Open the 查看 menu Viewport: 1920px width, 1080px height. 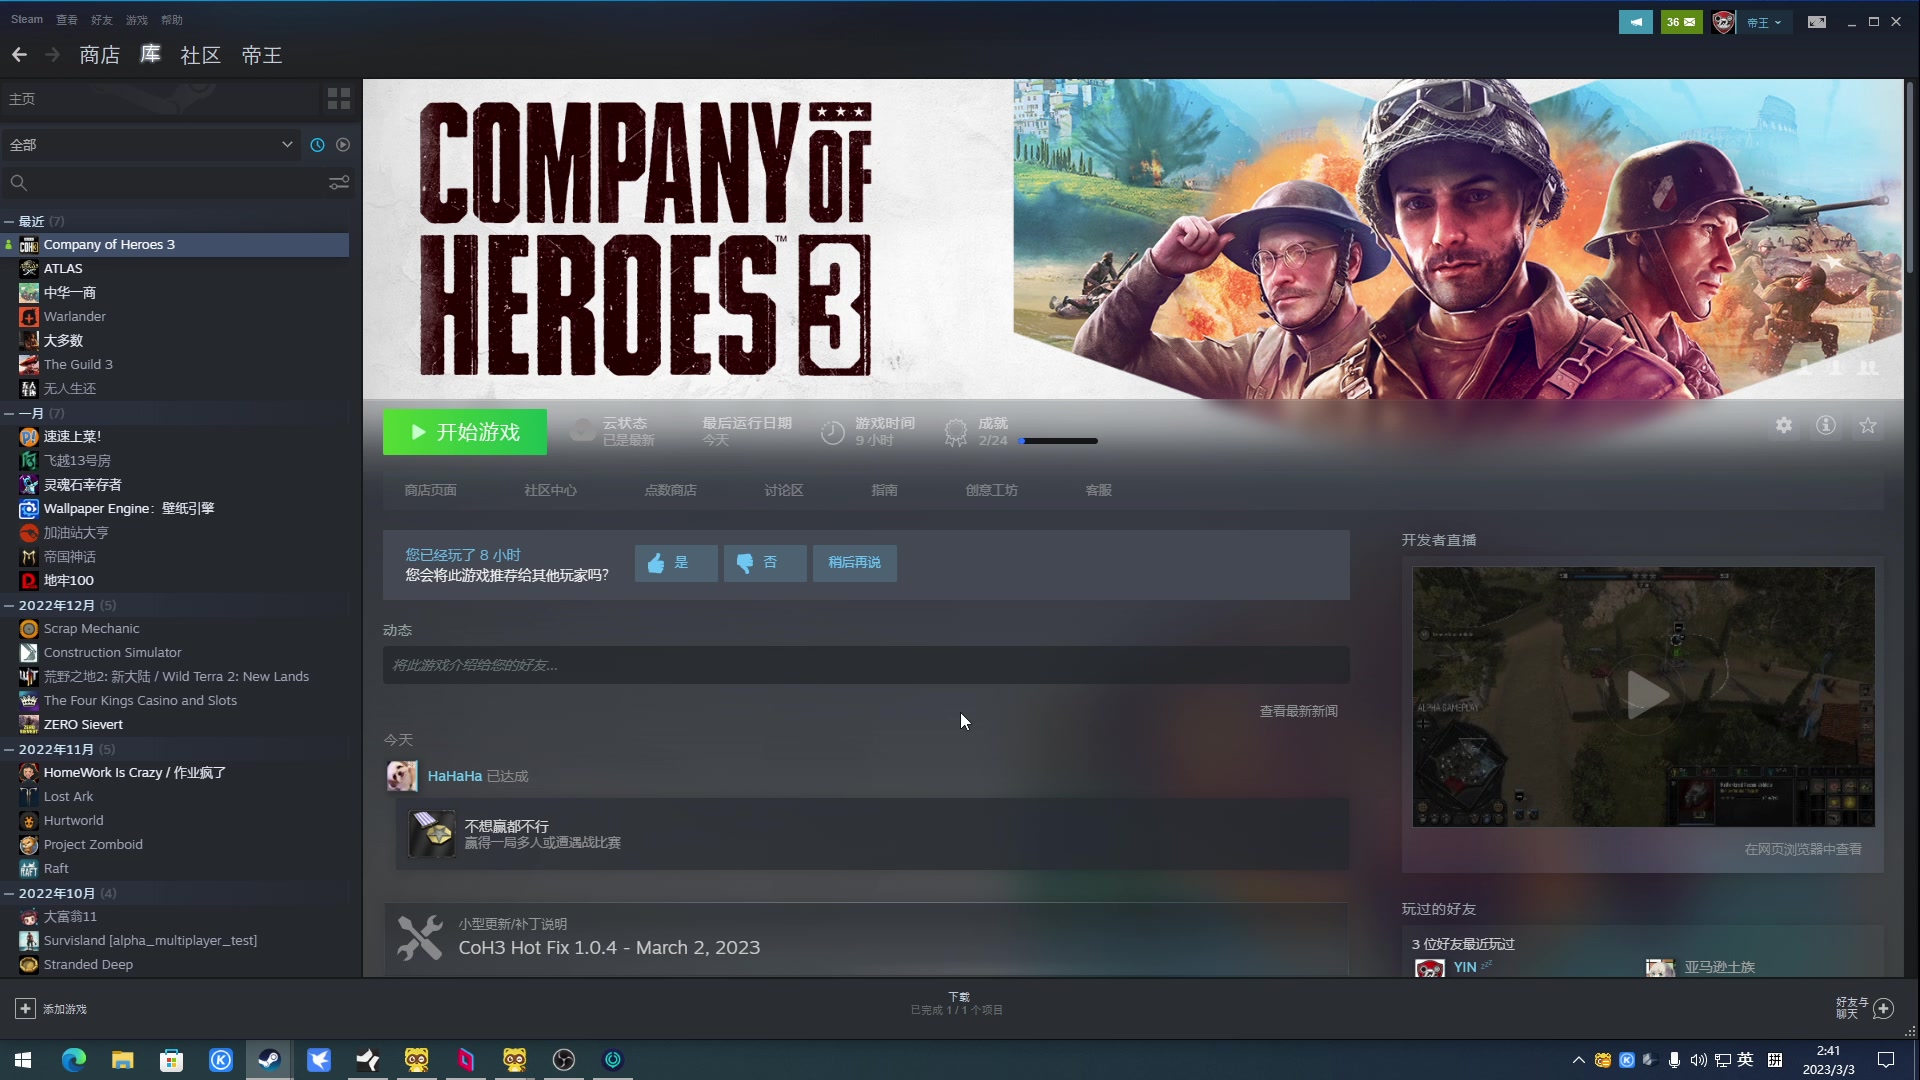[67, 19]
